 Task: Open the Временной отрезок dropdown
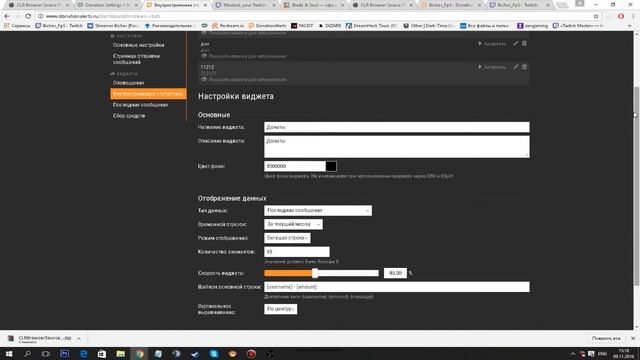293,224
